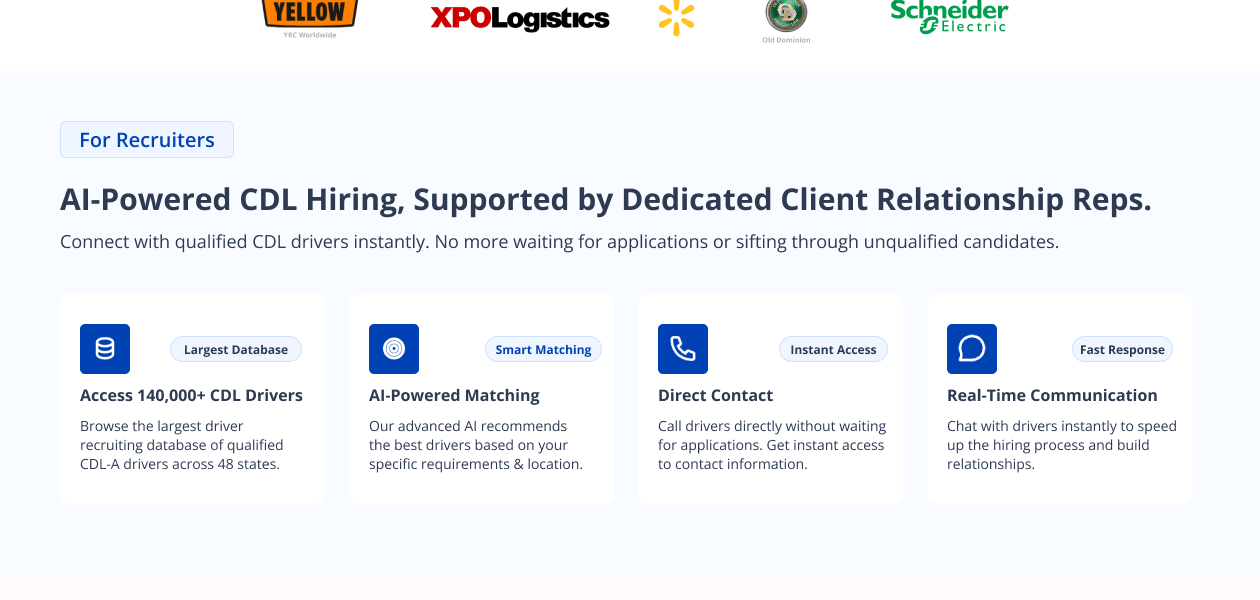The image size is (1260, 600).
Task: Click the AI matching target icon
Action: pyautogui.click(x=394, y=349)
